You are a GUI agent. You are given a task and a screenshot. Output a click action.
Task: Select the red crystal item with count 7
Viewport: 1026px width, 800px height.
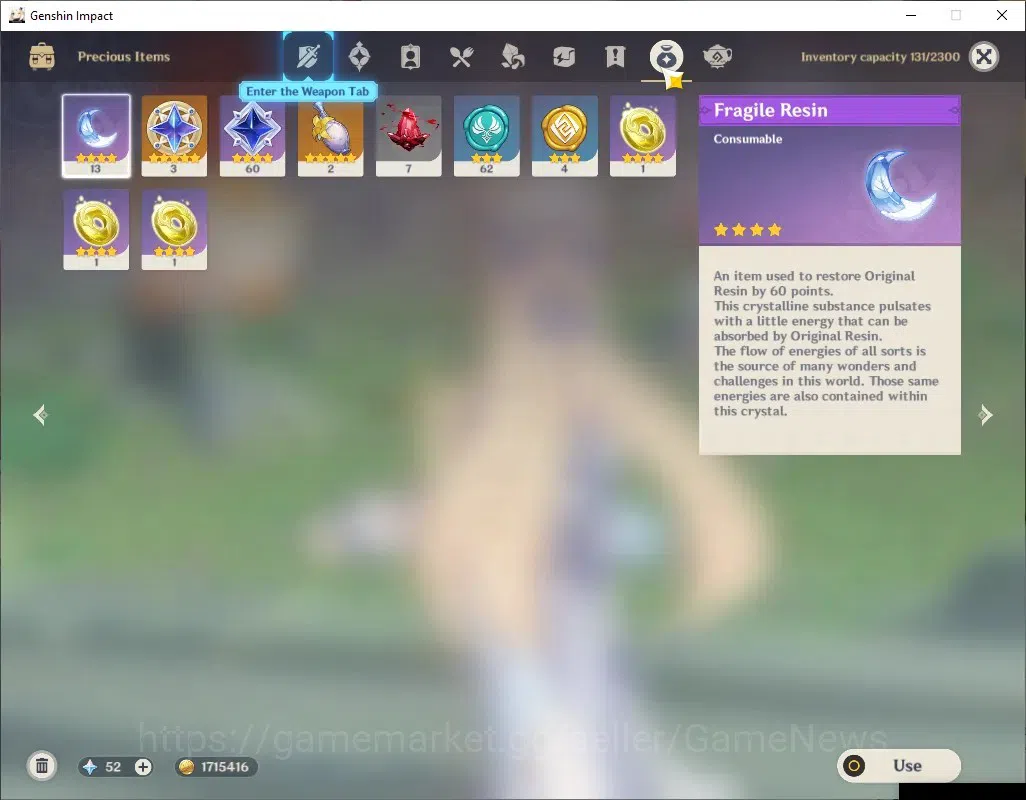408,136
